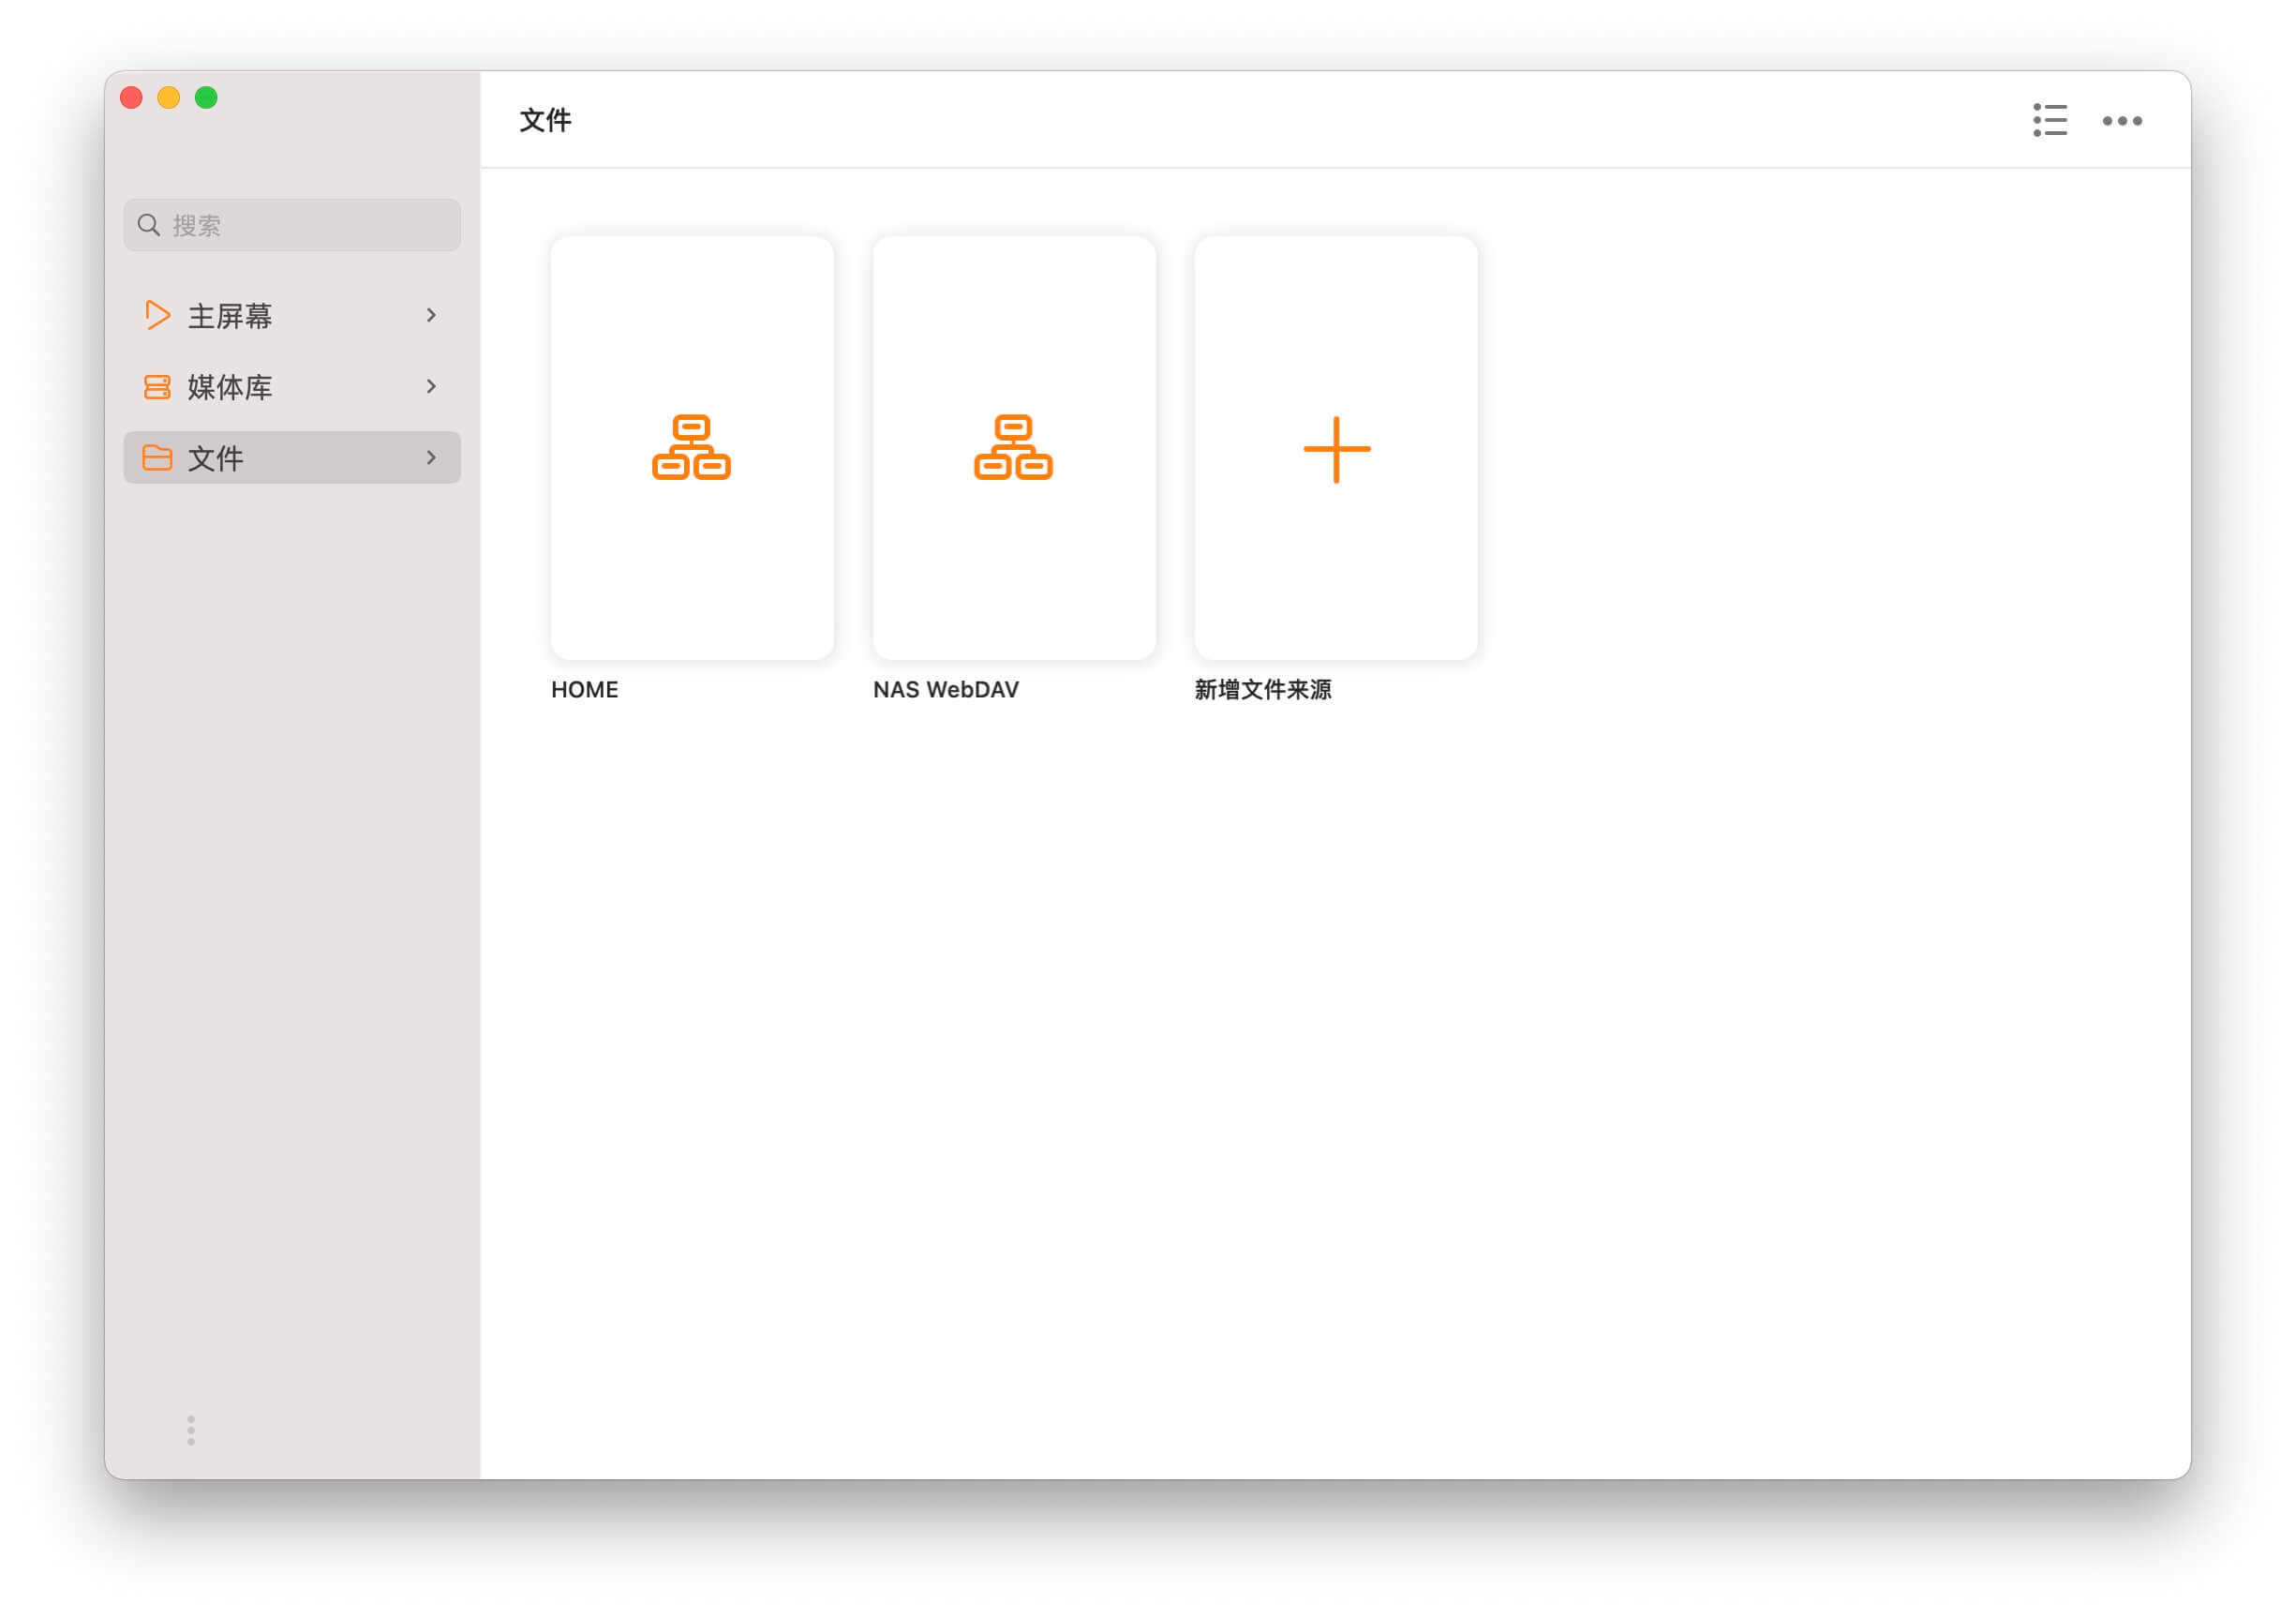Expand the 媒体库 chevron arrow
The image size is (2296, 1618).
[x=431, y=386]
